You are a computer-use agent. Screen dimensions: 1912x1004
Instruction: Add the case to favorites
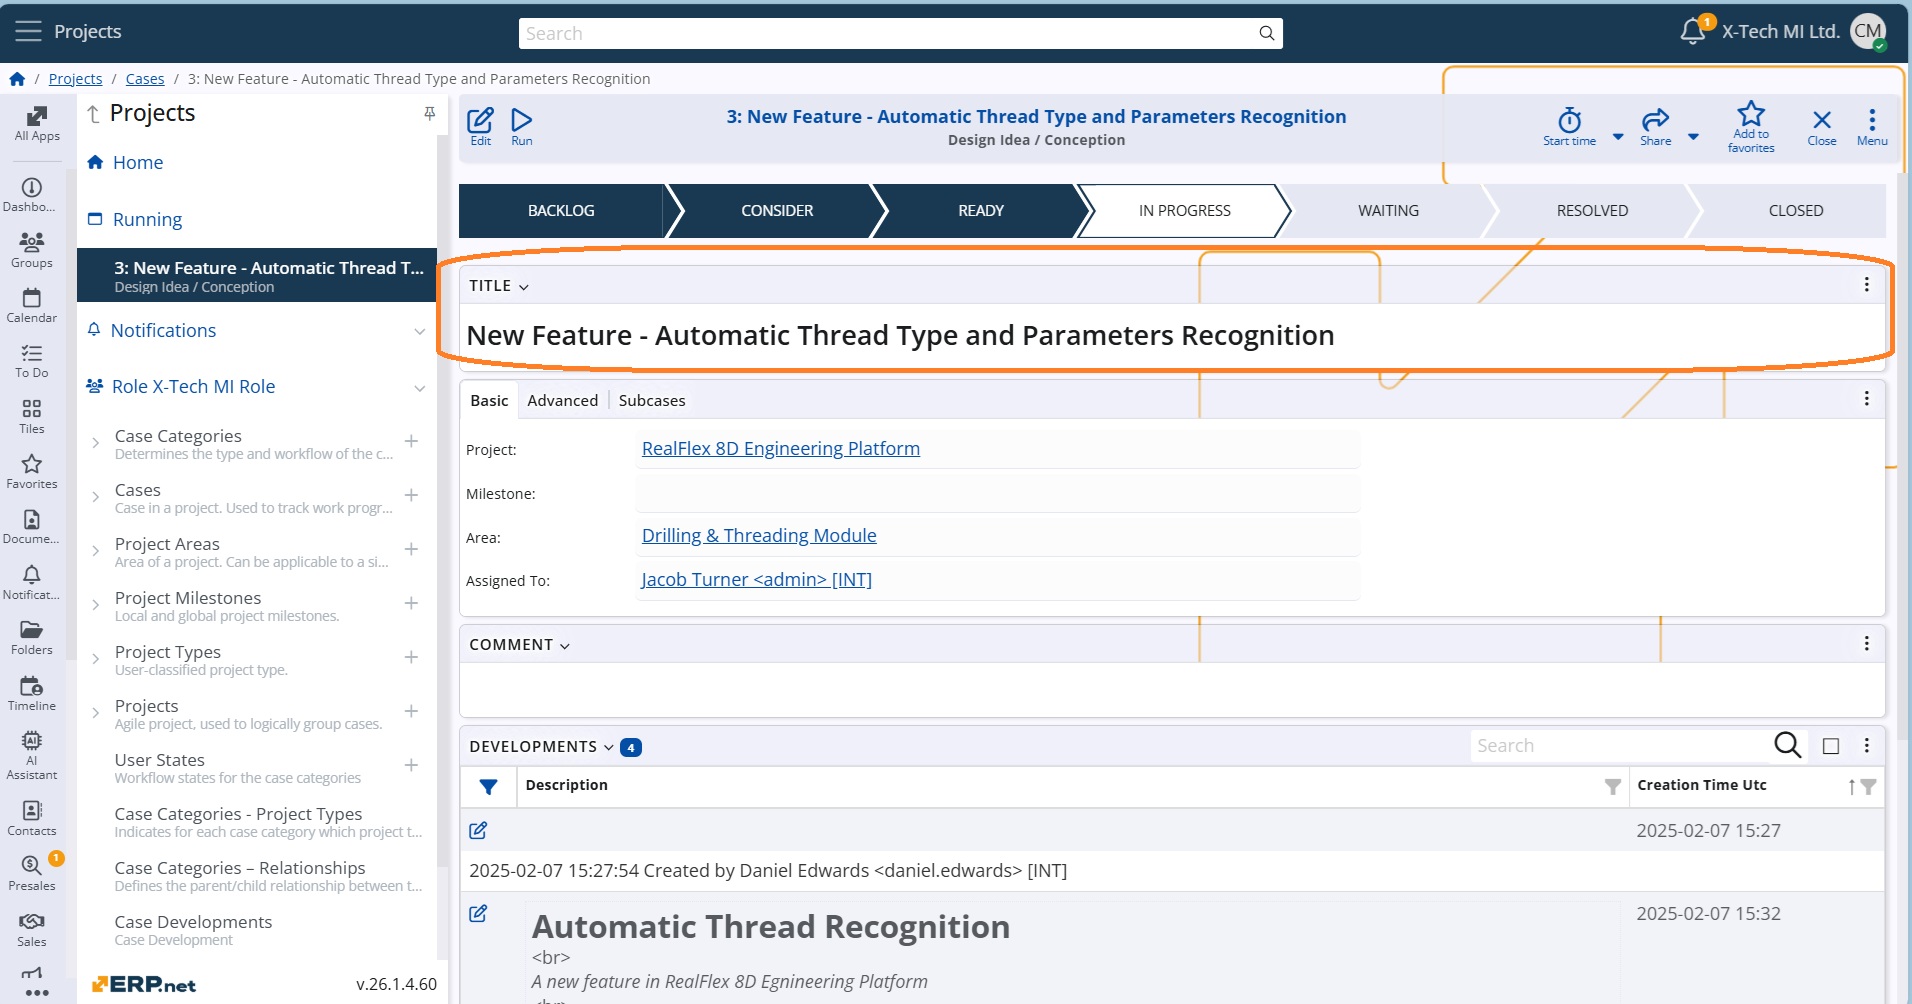(1751, 126)
